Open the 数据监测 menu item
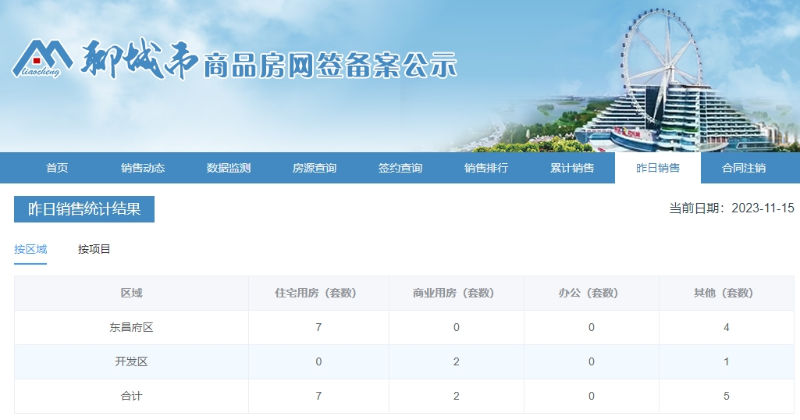Screen dimensions: 800x420 228,168
